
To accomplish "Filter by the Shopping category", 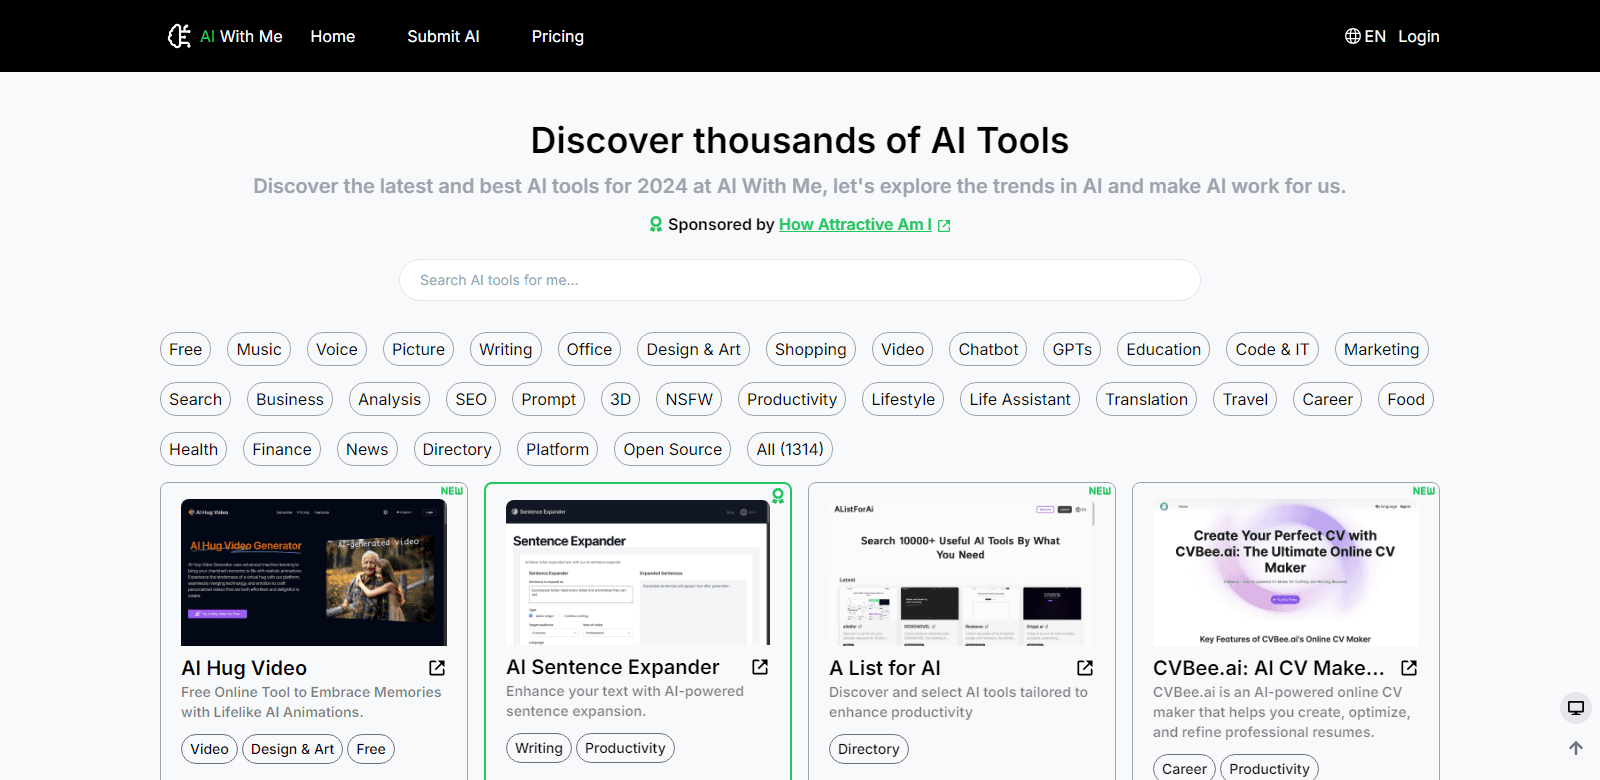I will click(x=811, y=349).
